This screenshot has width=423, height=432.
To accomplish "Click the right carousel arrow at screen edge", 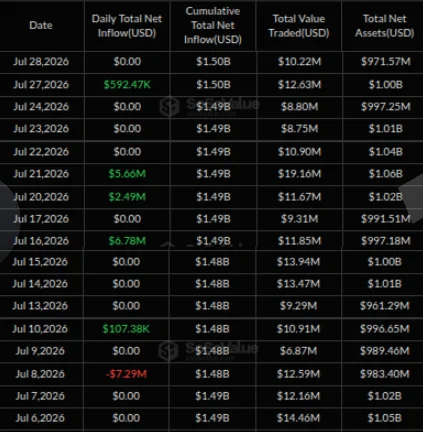I will [x=413, y=198].
